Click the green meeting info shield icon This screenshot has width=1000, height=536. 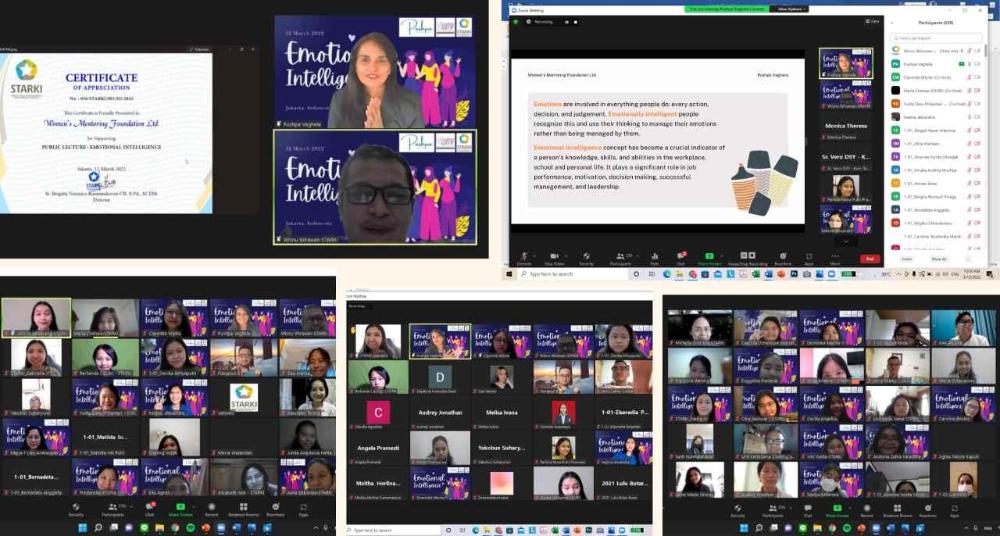click(x=516, y=20)
